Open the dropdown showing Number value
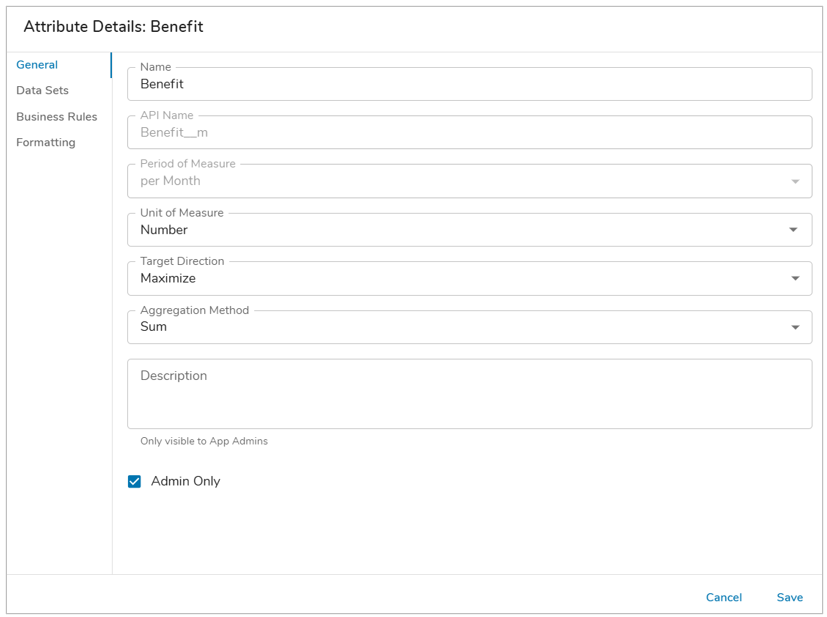Viewport: 827px width, 617px height. pyautogui.click(x=450, y=230)
